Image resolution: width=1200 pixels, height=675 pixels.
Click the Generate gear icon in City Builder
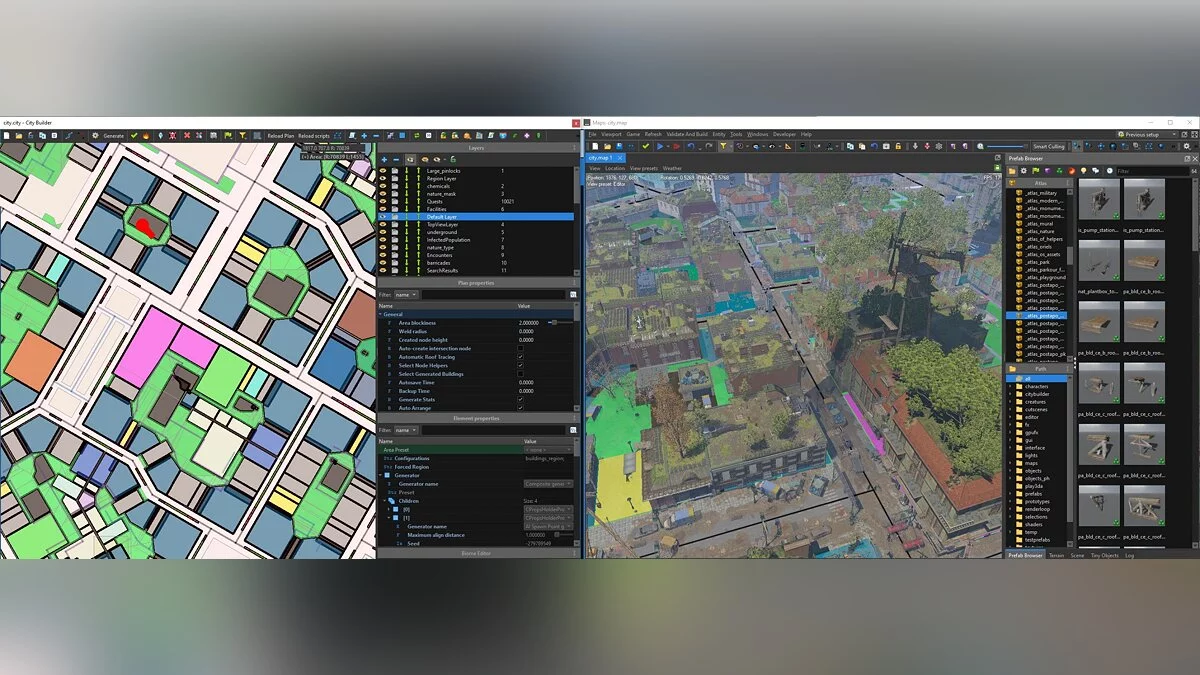96,135
